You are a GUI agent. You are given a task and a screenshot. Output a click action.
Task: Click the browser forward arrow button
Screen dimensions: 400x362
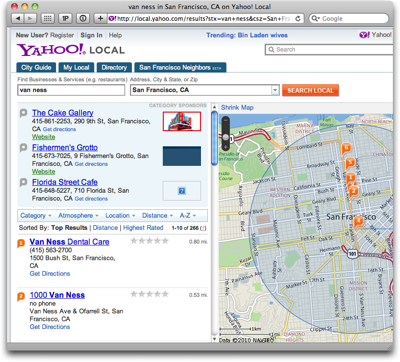pos(30,18)
